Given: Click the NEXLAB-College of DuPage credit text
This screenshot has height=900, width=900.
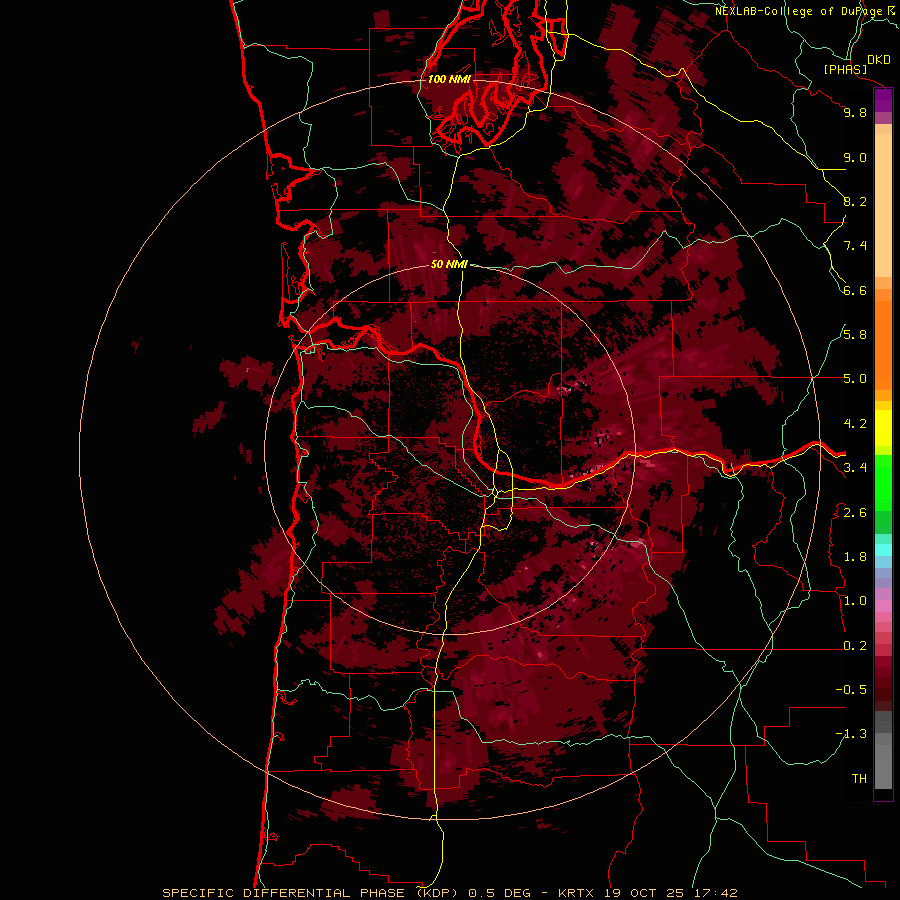Looking at the screenshot, I should [x=798, y=11].
